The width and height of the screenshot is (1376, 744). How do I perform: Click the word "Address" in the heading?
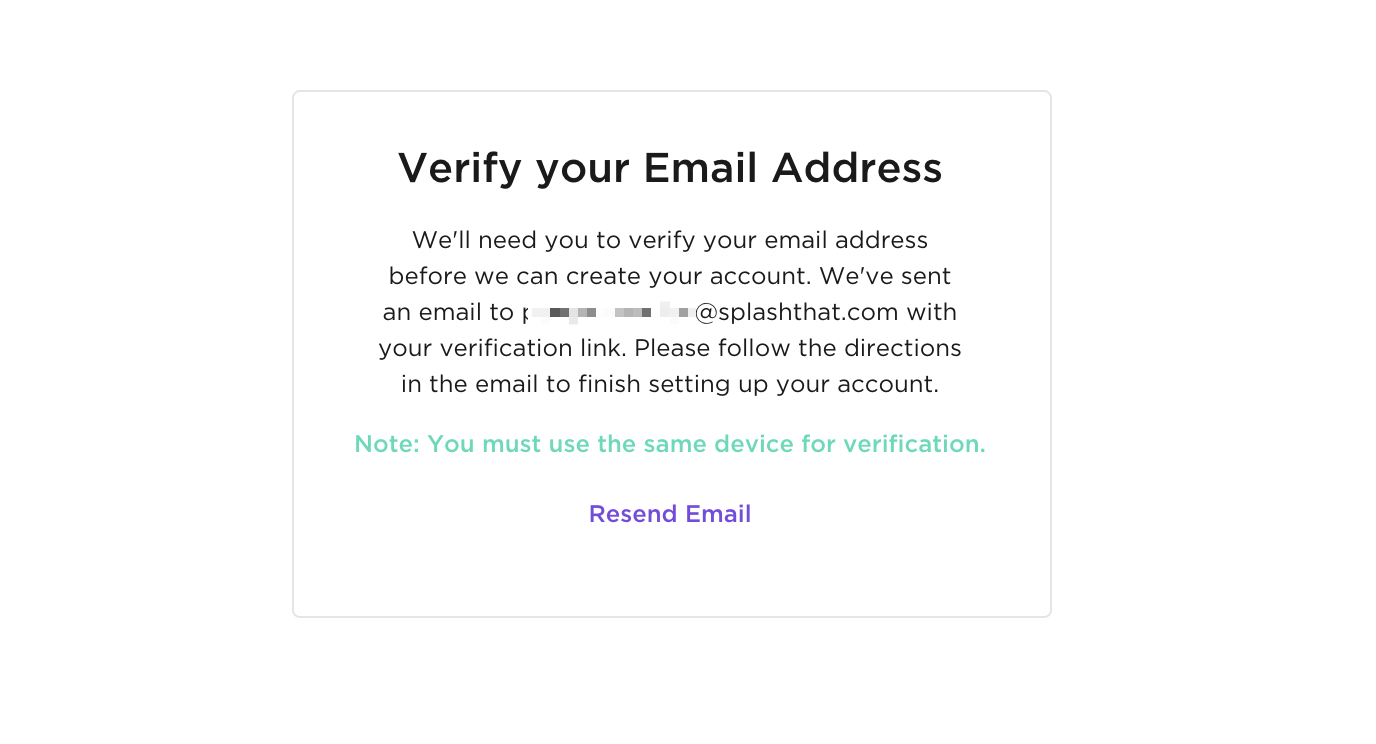(x=857, y=168)
